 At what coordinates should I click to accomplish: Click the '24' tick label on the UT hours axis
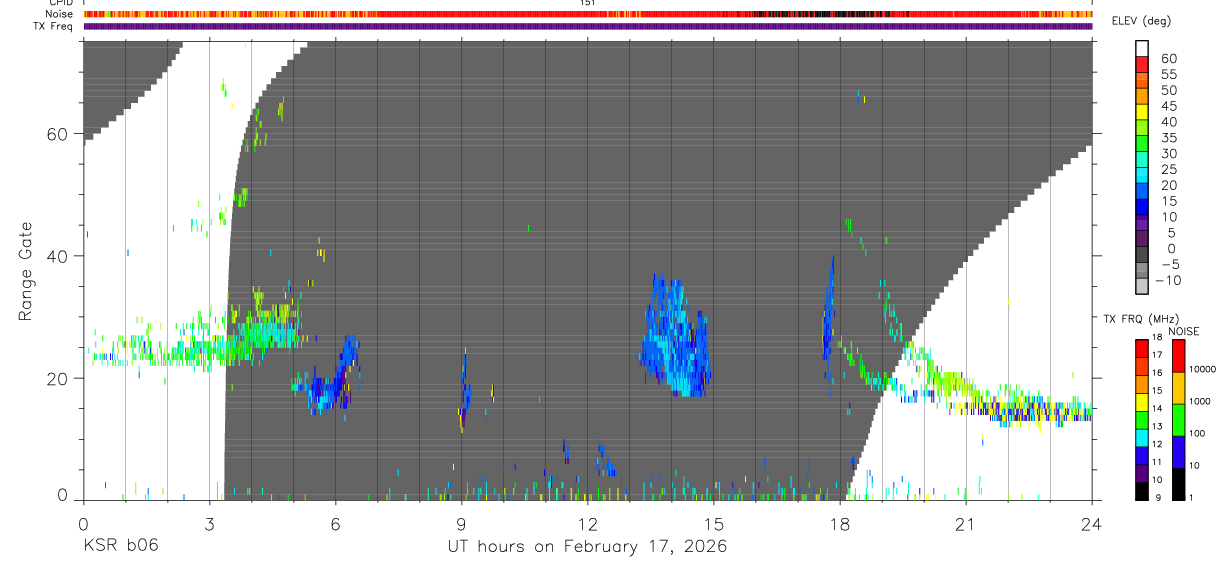(1091, 523)
